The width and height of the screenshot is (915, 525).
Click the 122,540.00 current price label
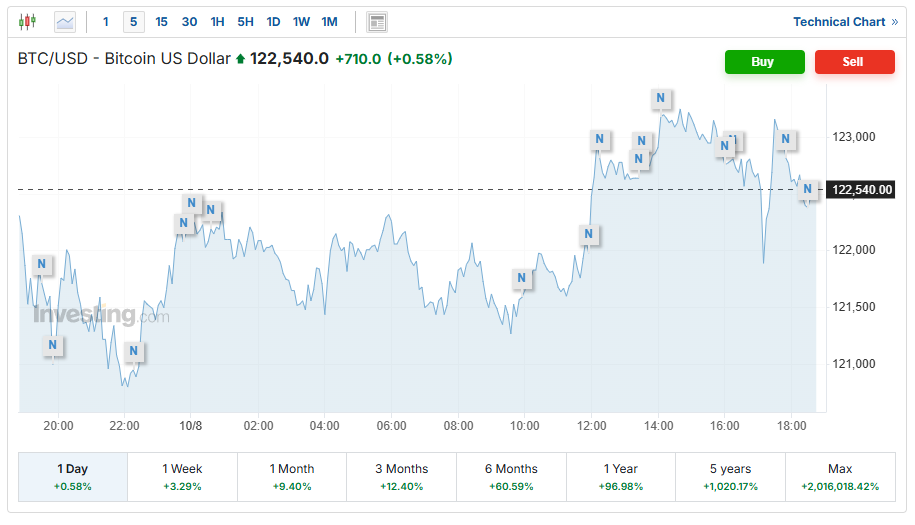(x=861, y=190)
